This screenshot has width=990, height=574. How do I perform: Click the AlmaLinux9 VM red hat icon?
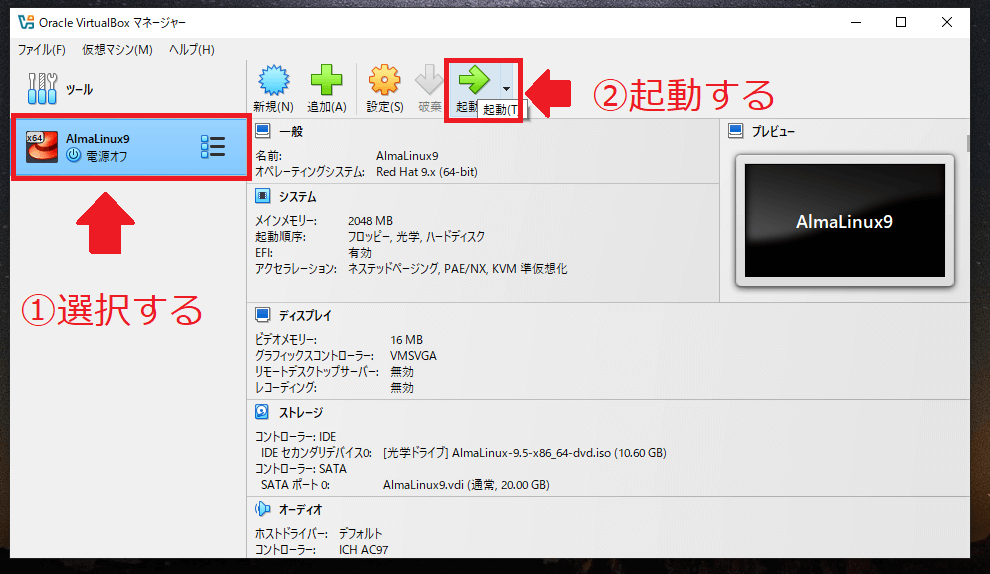(x=42, y=146)
